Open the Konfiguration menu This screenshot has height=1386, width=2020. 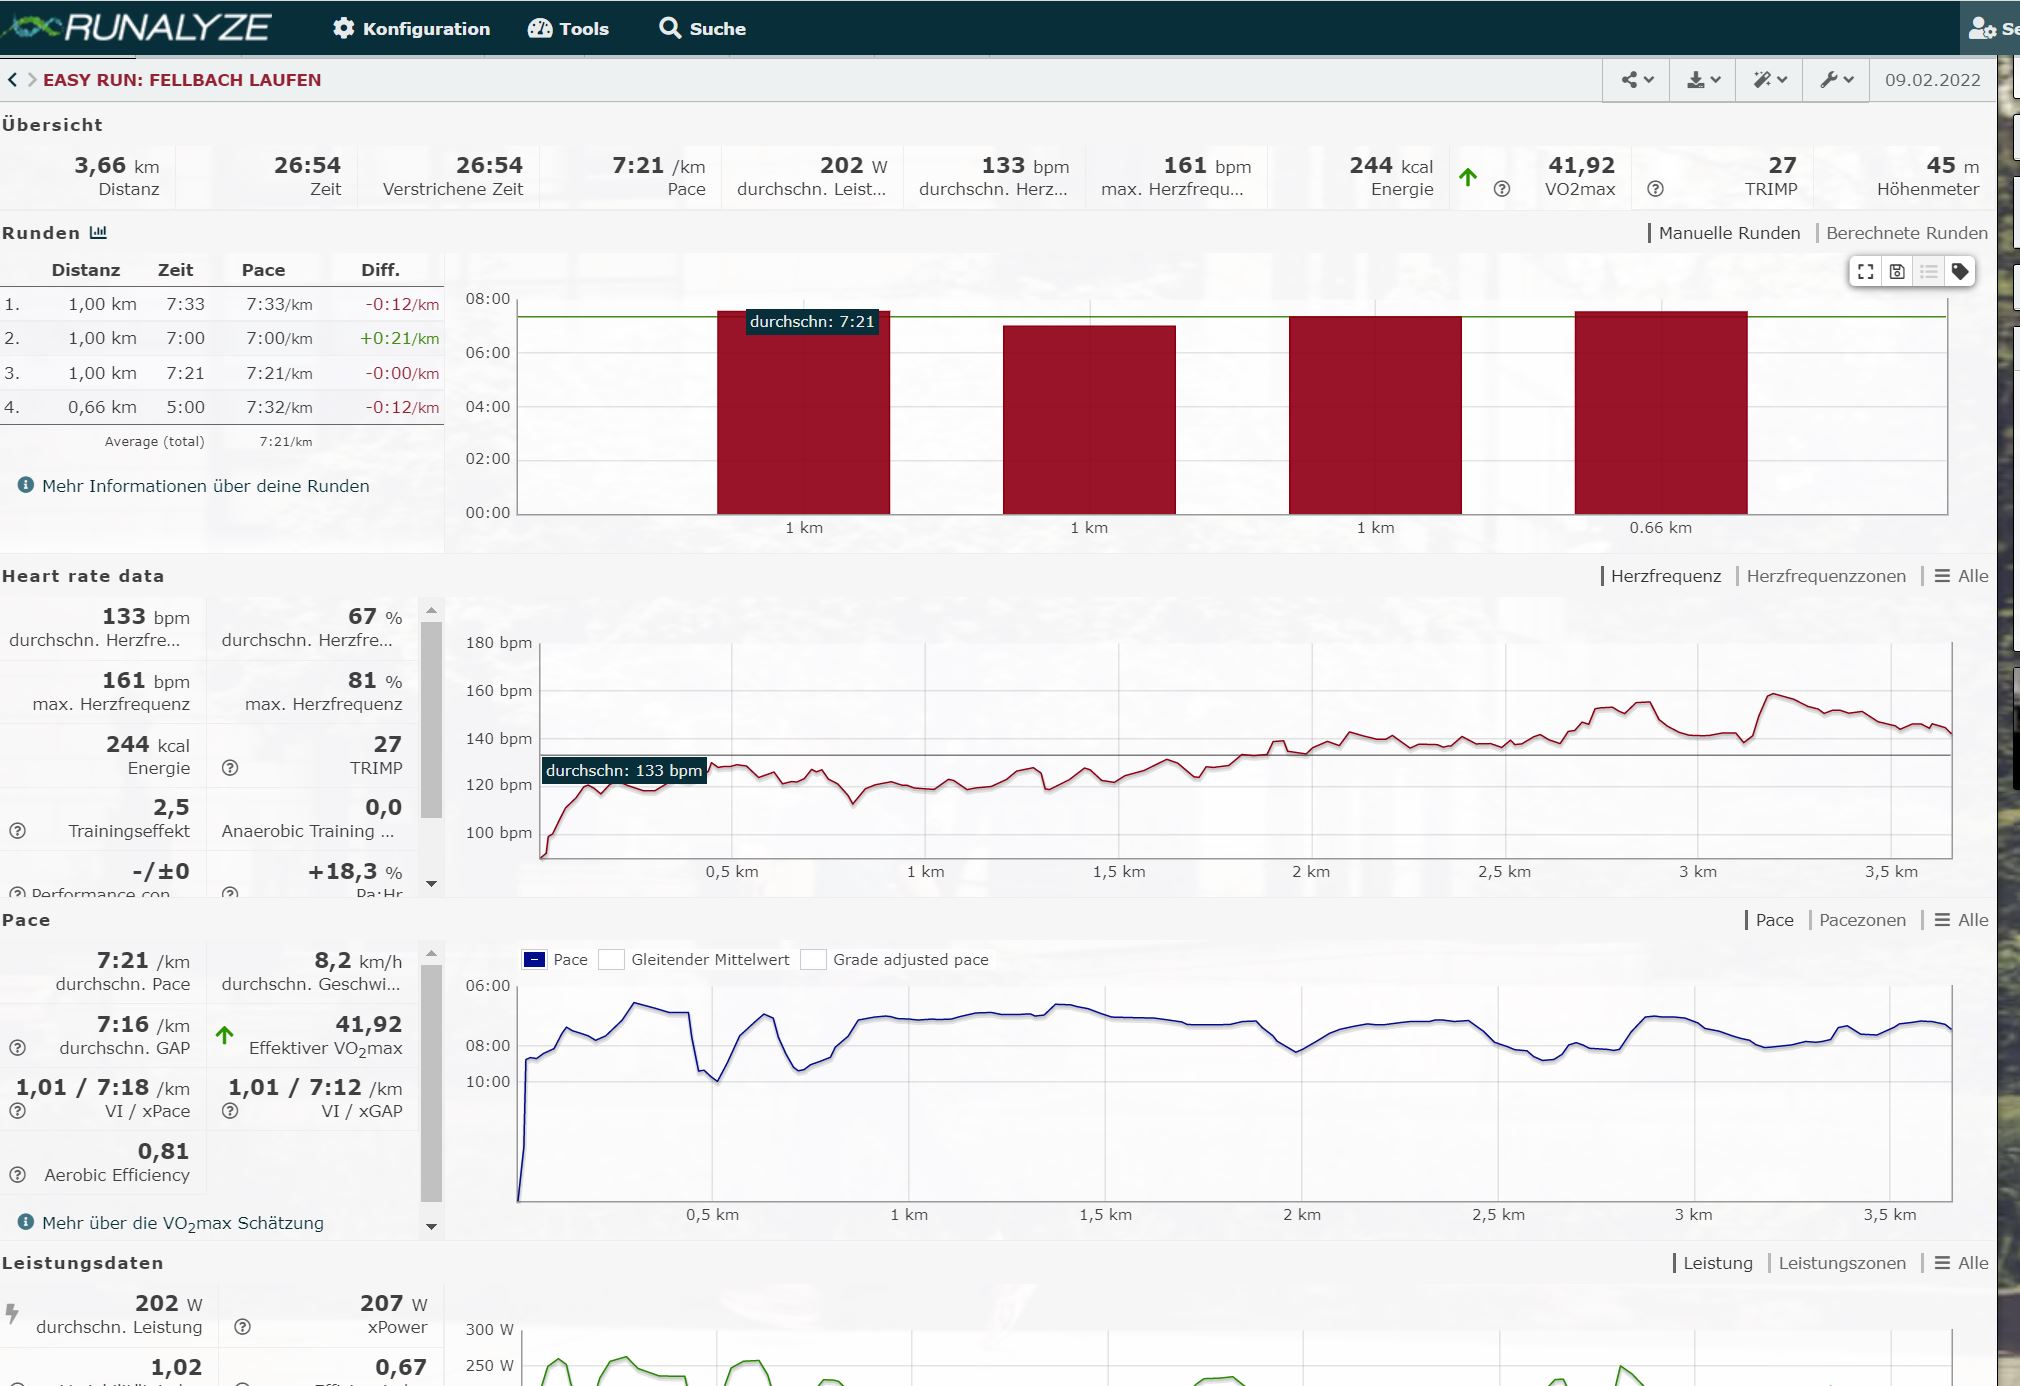(412, 29)
